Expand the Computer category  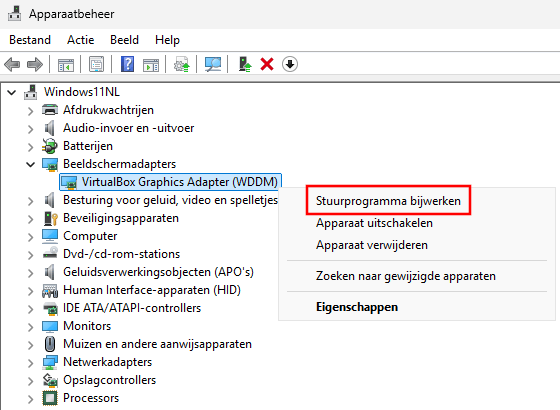(30, 237)
